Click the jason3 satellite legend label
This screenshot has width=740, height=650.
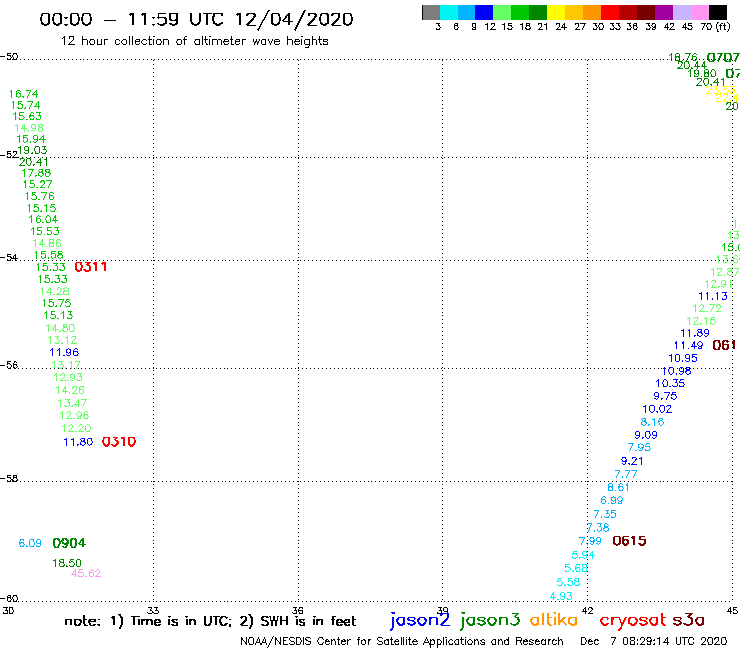pyautogui.click(x=490, y=621)
